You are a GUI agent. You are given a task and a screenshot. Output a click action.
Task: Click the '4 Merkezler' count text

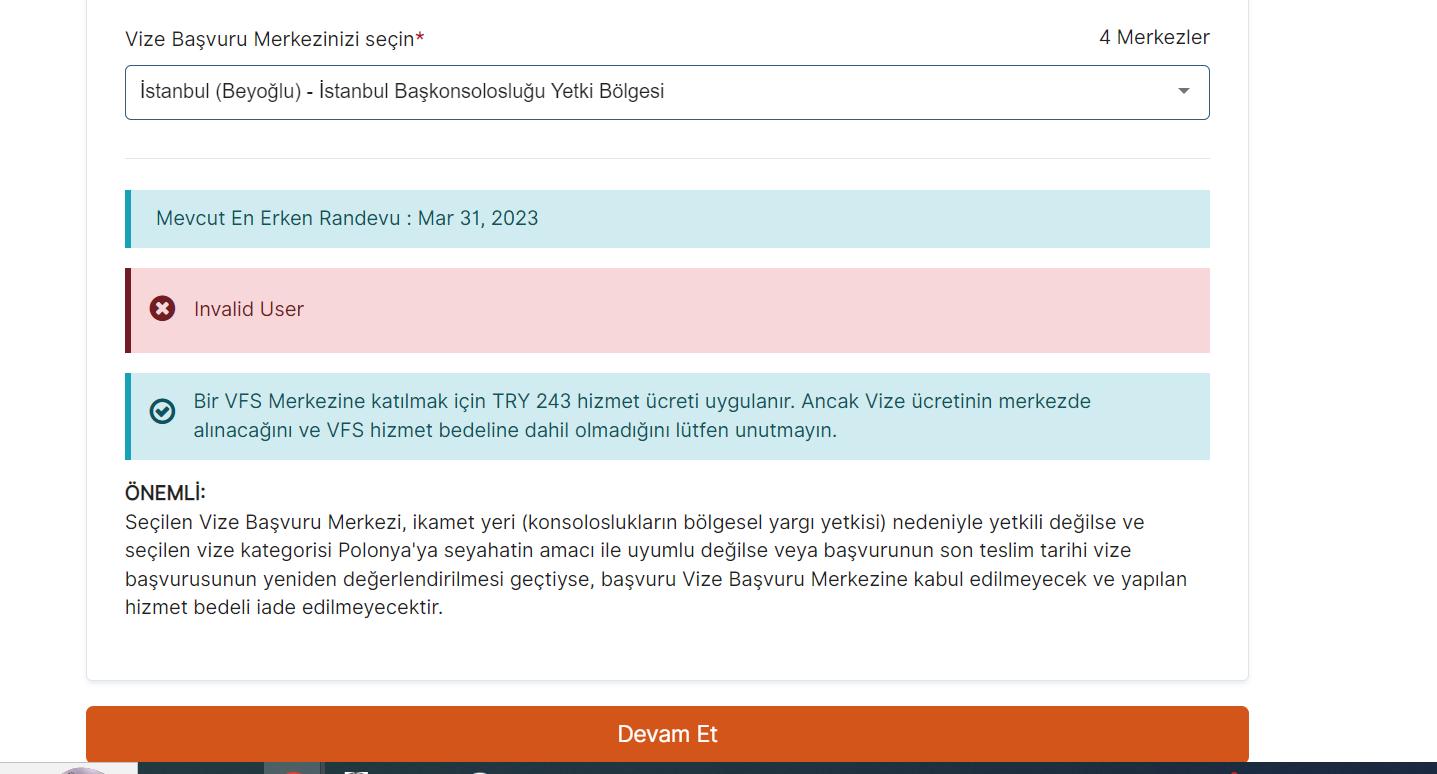[1154, 38]
